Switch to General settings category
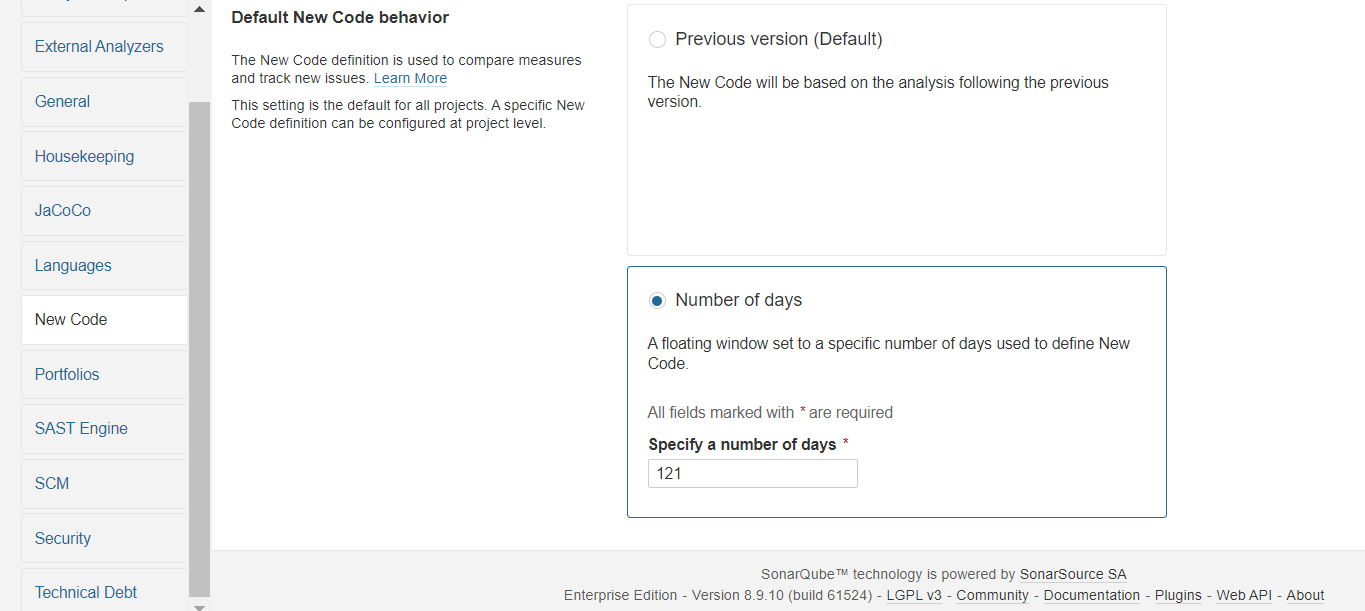The width and height of the screenshot is (1365, 611). (x=62, y=102)
